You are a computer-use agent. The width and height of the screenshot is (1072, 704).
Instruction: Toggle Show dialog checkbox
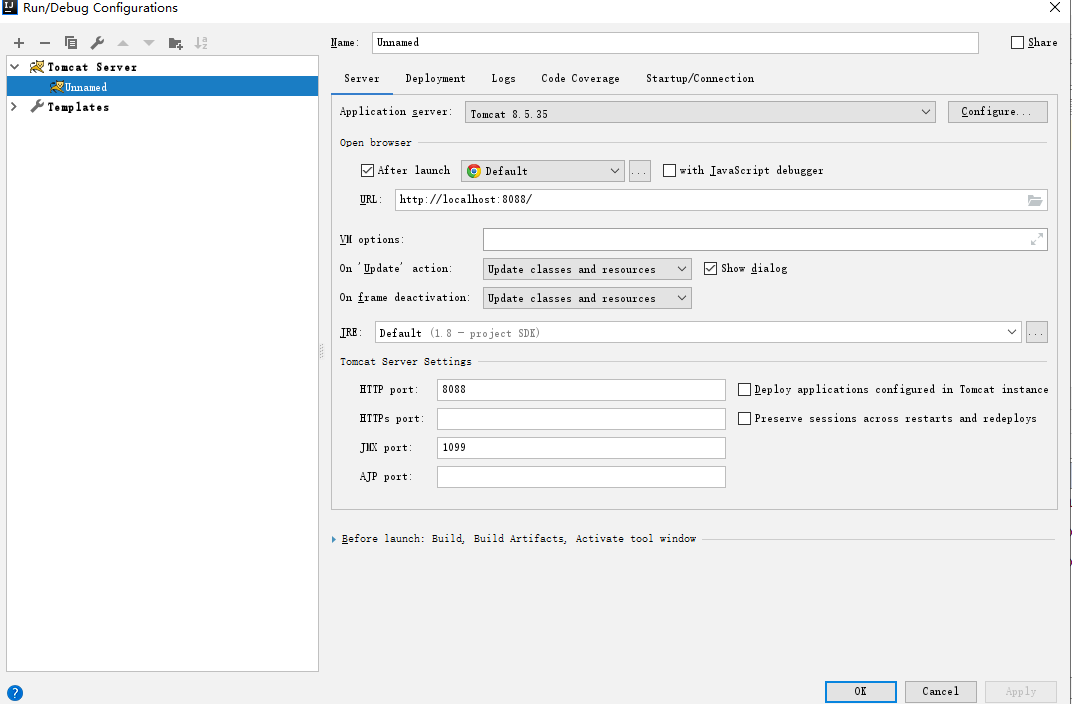(x=710, y=269)
